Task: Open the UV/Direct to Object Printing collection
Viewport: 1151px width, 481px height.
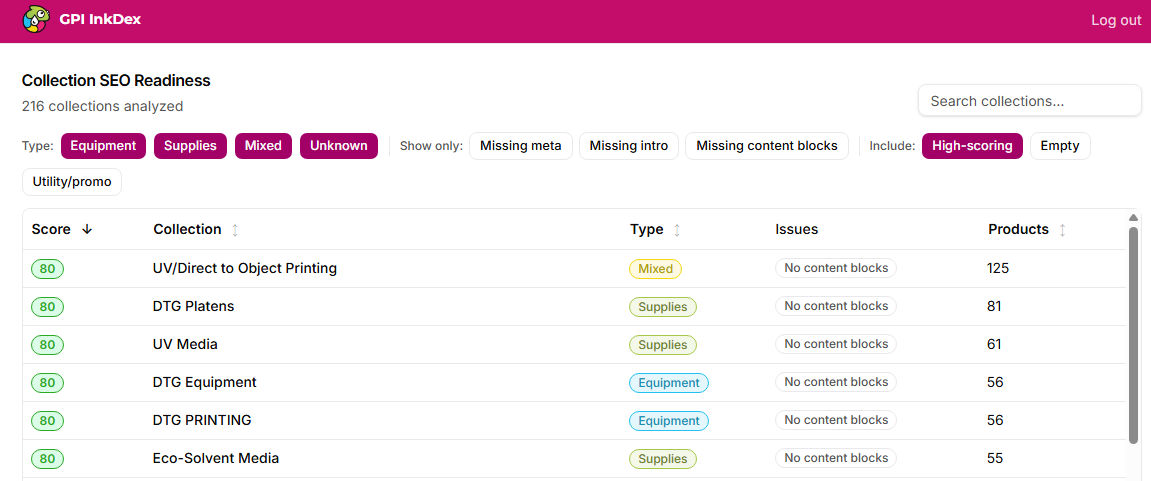Action: click(x=245, y=268)
